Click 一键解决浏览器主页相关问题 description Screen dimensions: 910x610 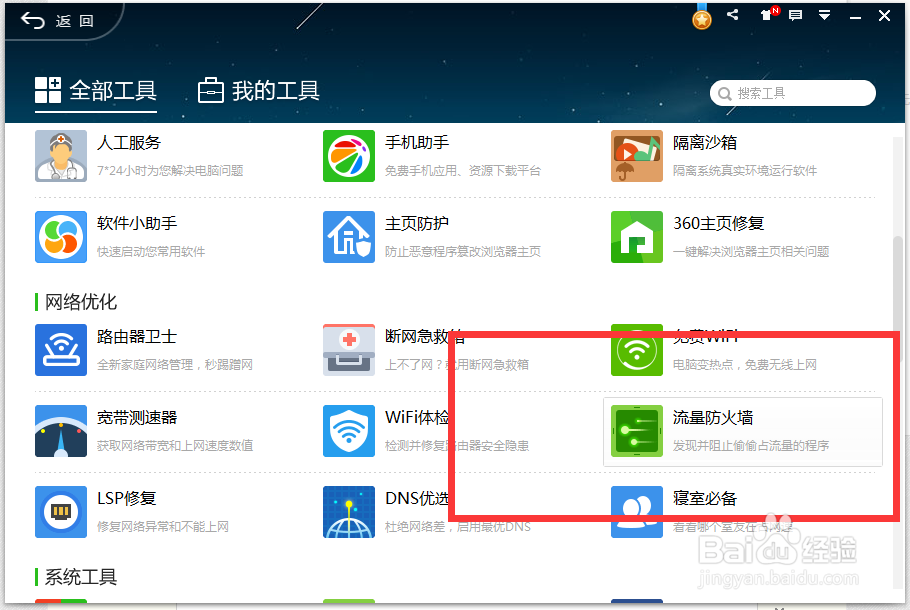(751, 252)
